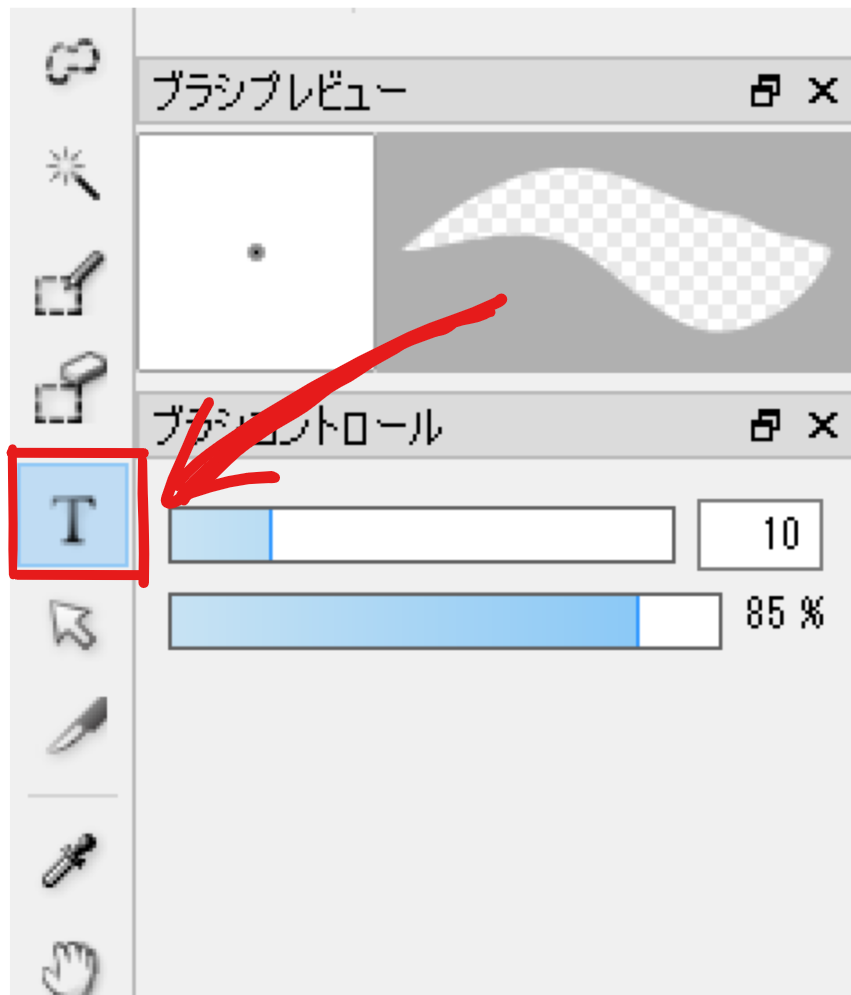851x995 pixels.
Task: Close the ブラシコントロール panel
Action: coord(822,427)
